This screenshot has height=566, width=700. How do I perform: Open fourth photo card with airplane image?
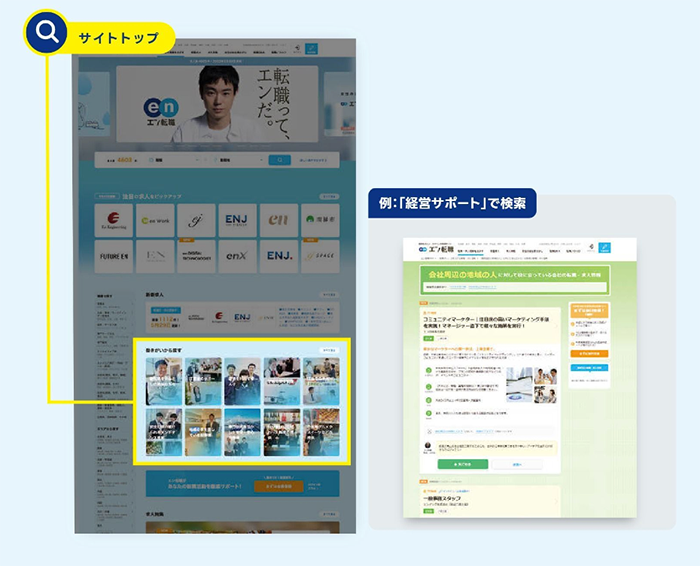point(282,381)
